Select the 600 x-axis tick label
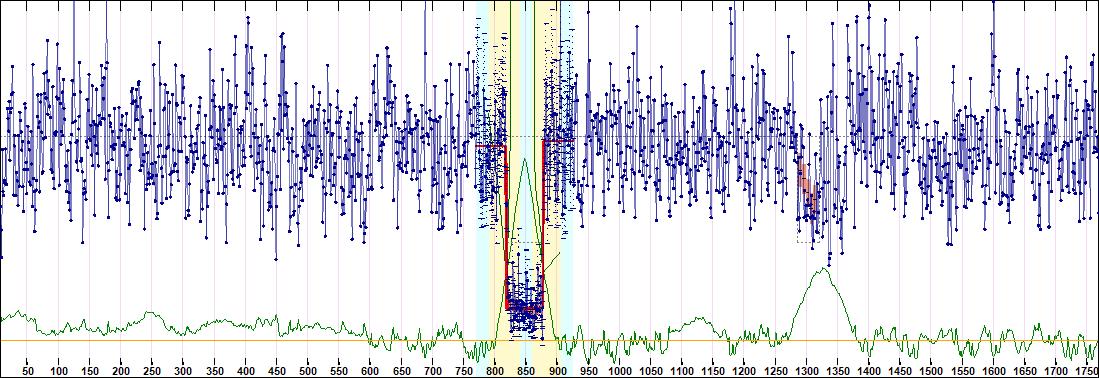The height and width of the screenshot is (378, 1099). pos(370,370)
